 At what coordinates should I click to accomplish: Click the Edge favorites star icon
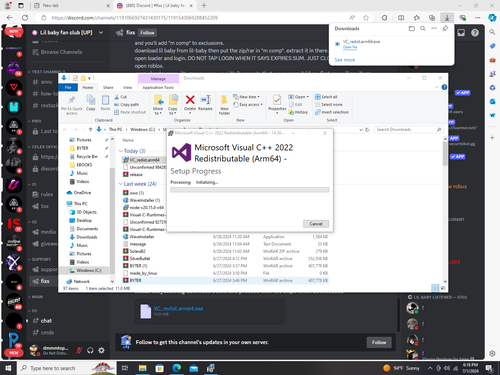366,18
